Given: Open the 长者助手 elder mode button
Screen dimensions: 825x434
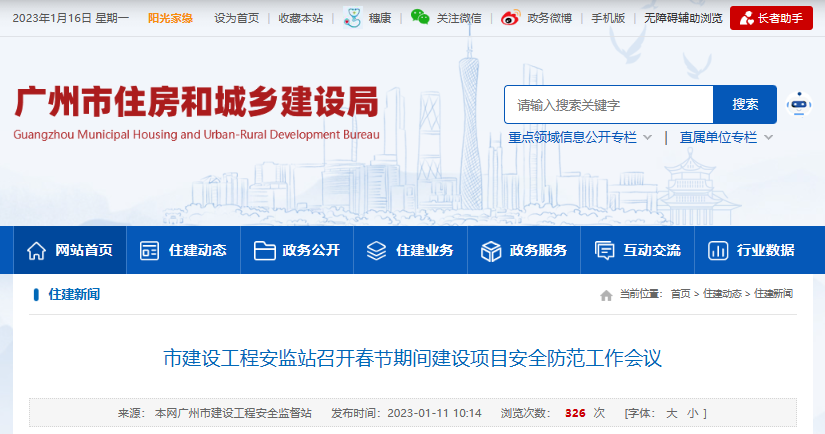Looking at the screenshot, I should (771, 18).
